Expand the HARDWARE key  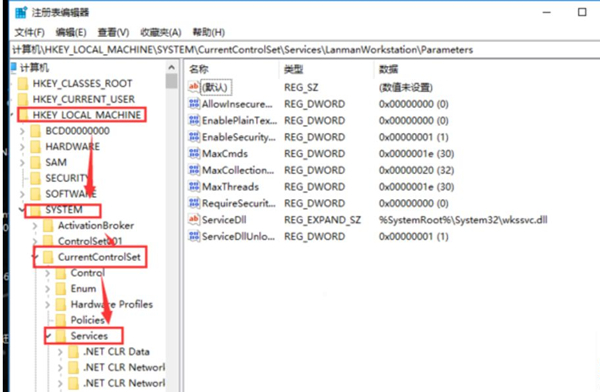22,147
